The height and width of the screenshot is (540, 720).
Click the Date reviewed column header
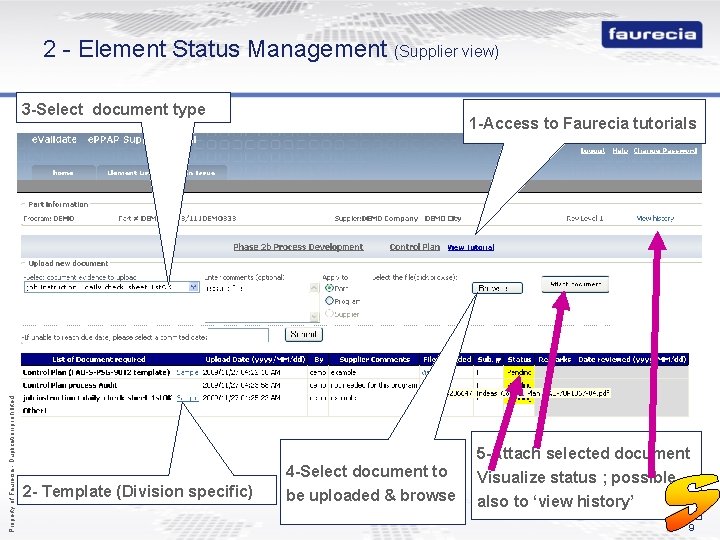[632, 360]
